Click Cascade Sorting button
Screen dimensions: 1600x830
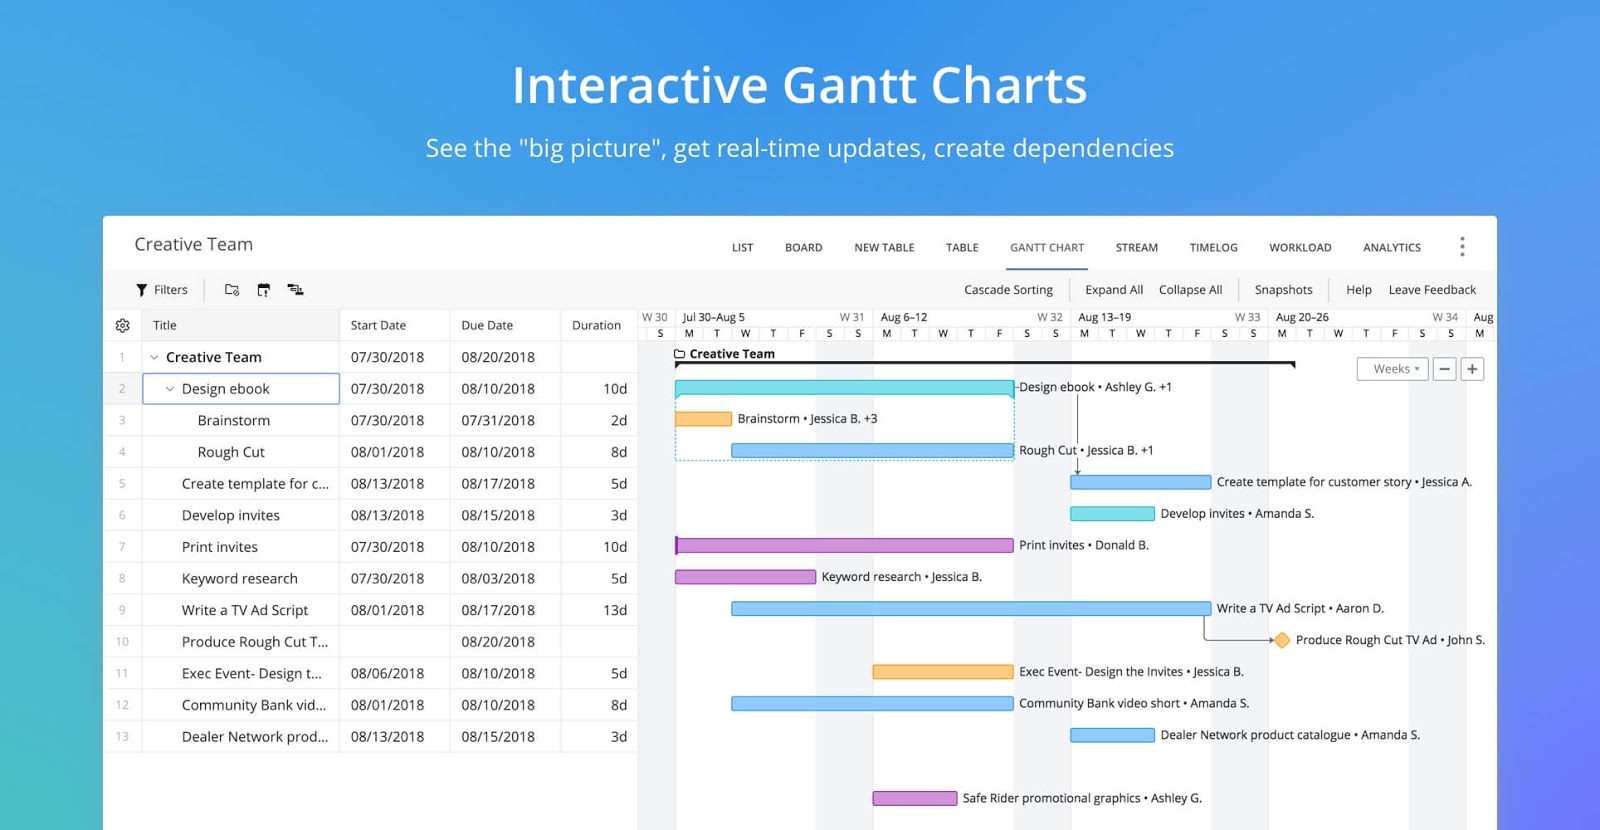click(x=1008, y=290)
